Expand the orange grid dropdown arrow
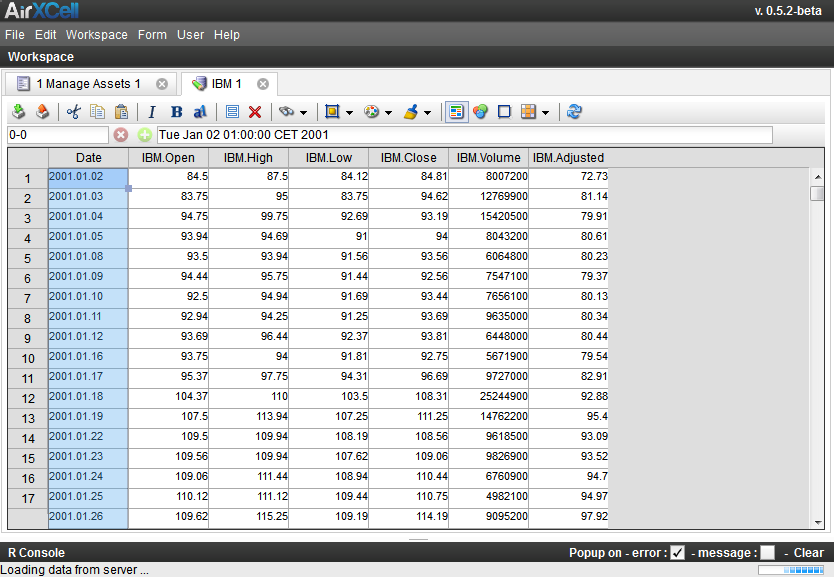834x577 pixels. pos(545,113)
